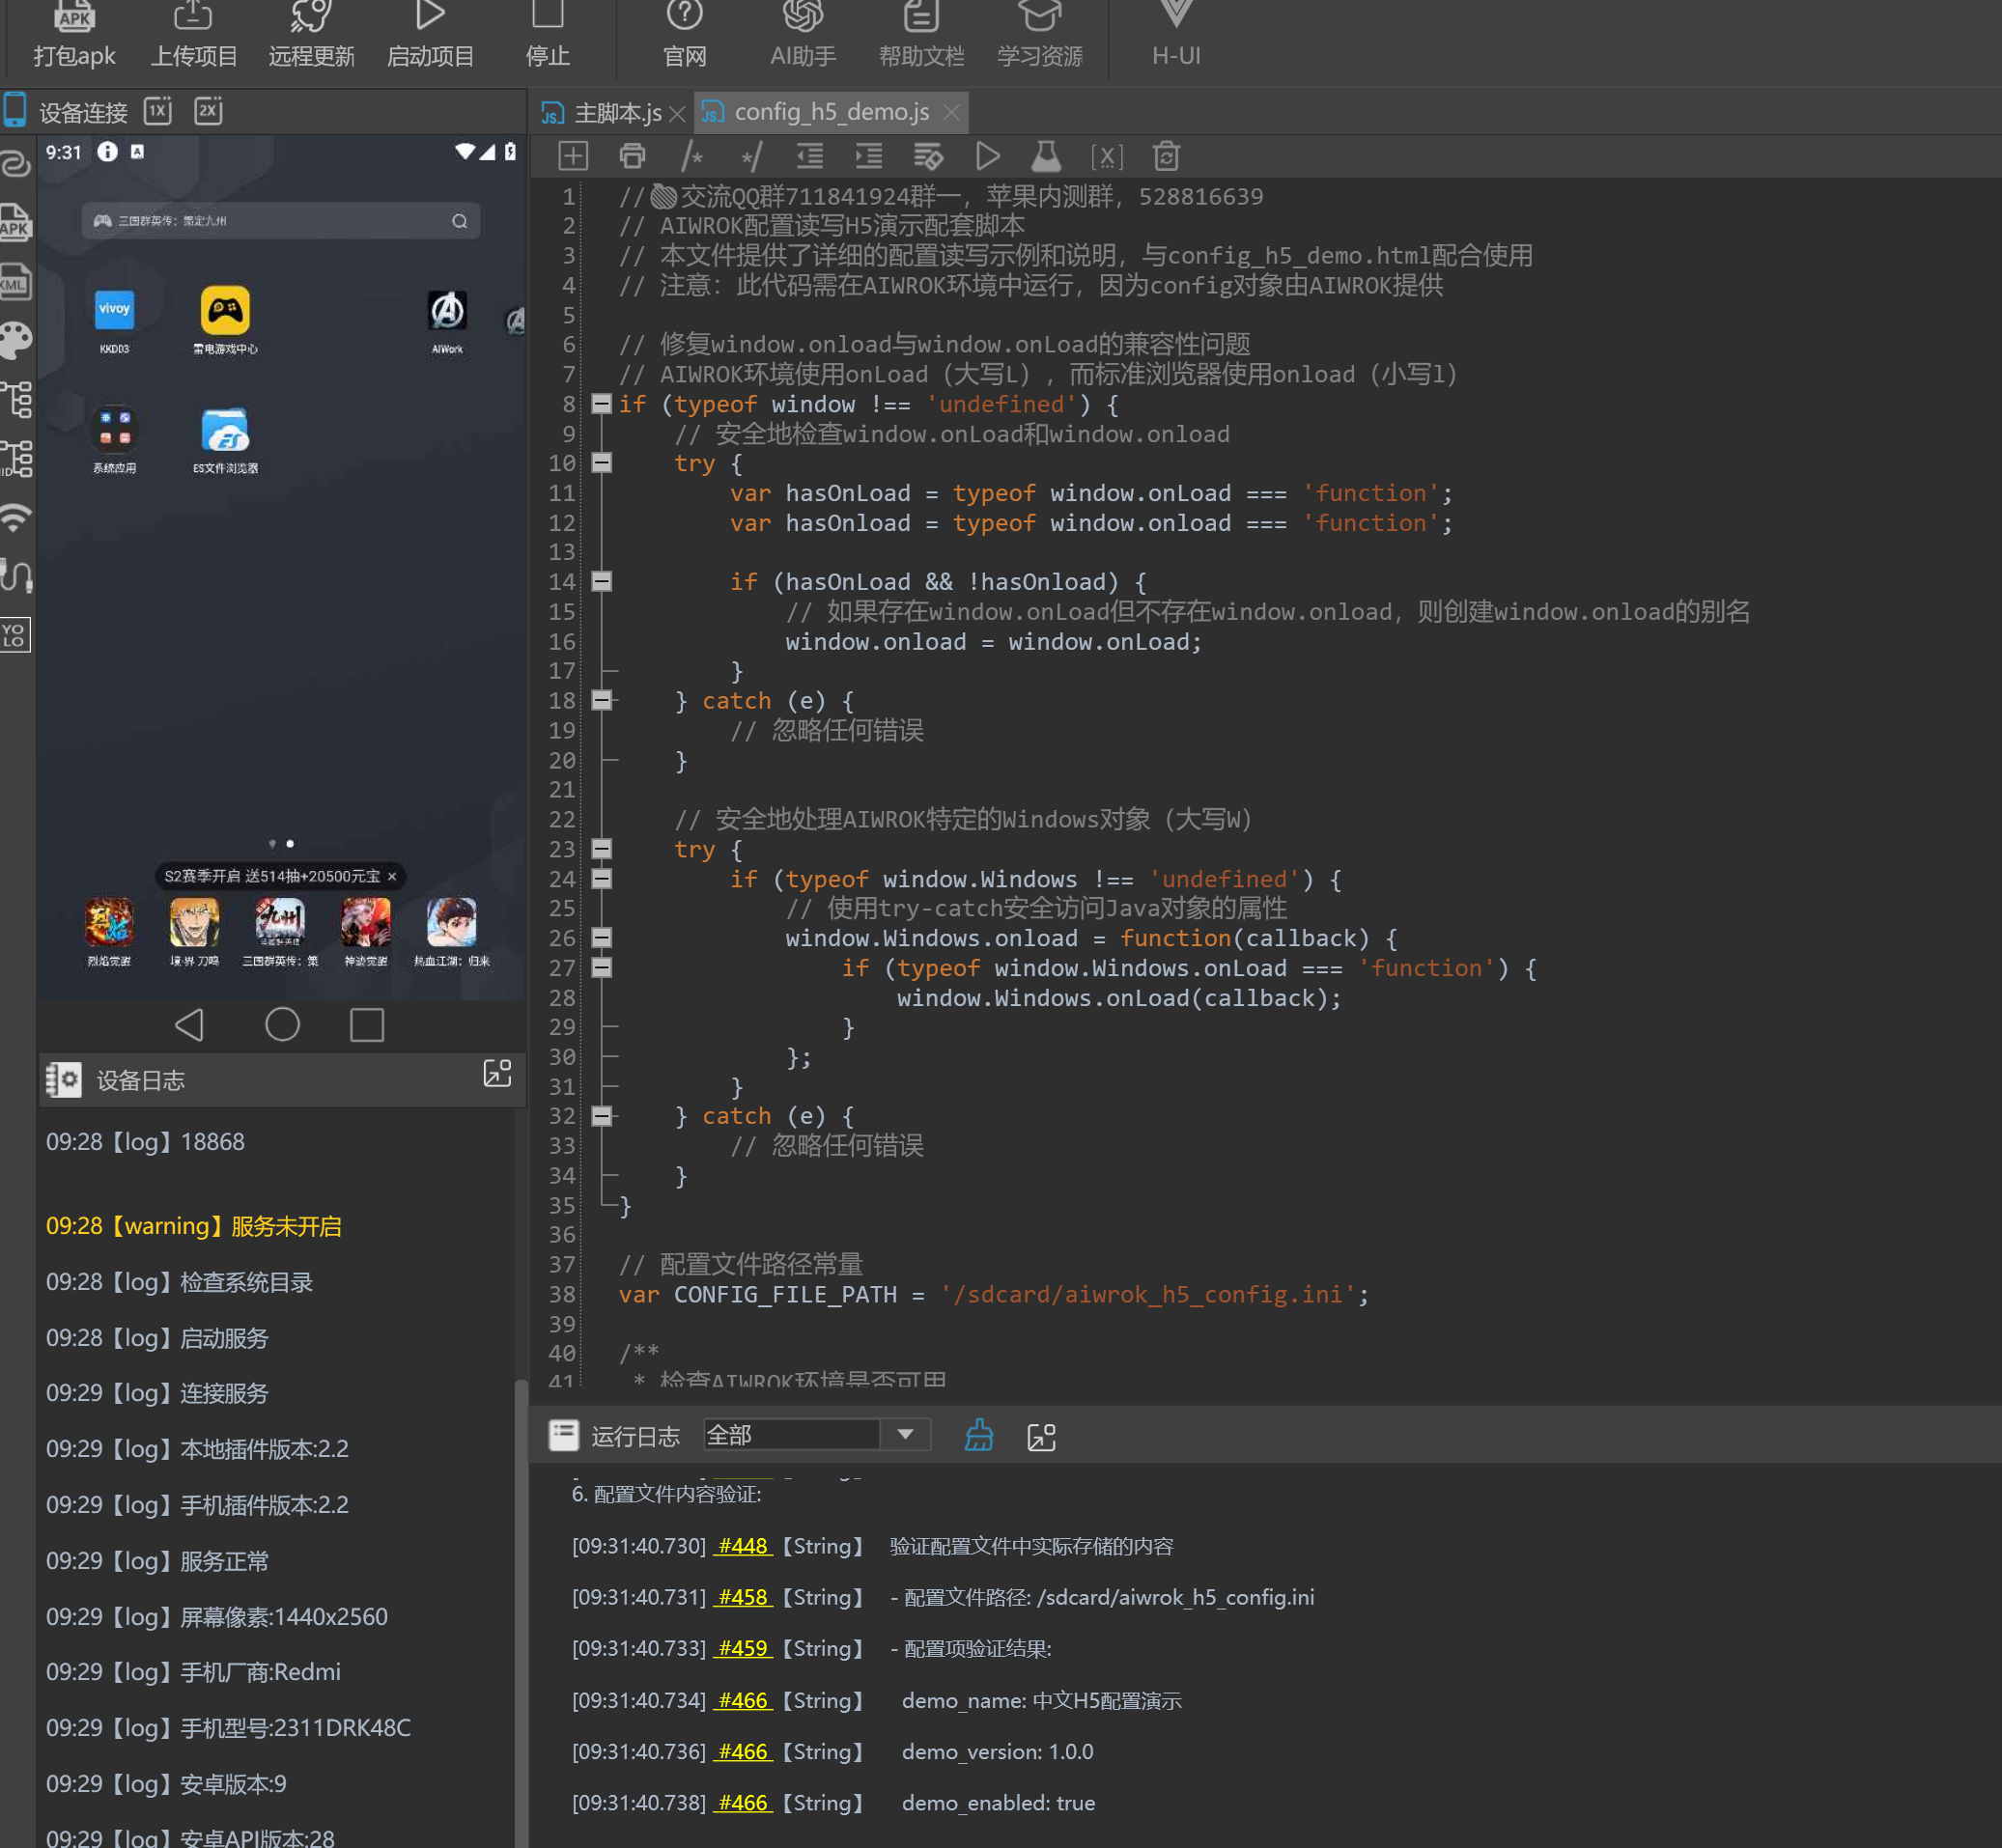Click the flask test icon
Viewport: 2002px width, 1848px height.
(x=1045, y=156)
